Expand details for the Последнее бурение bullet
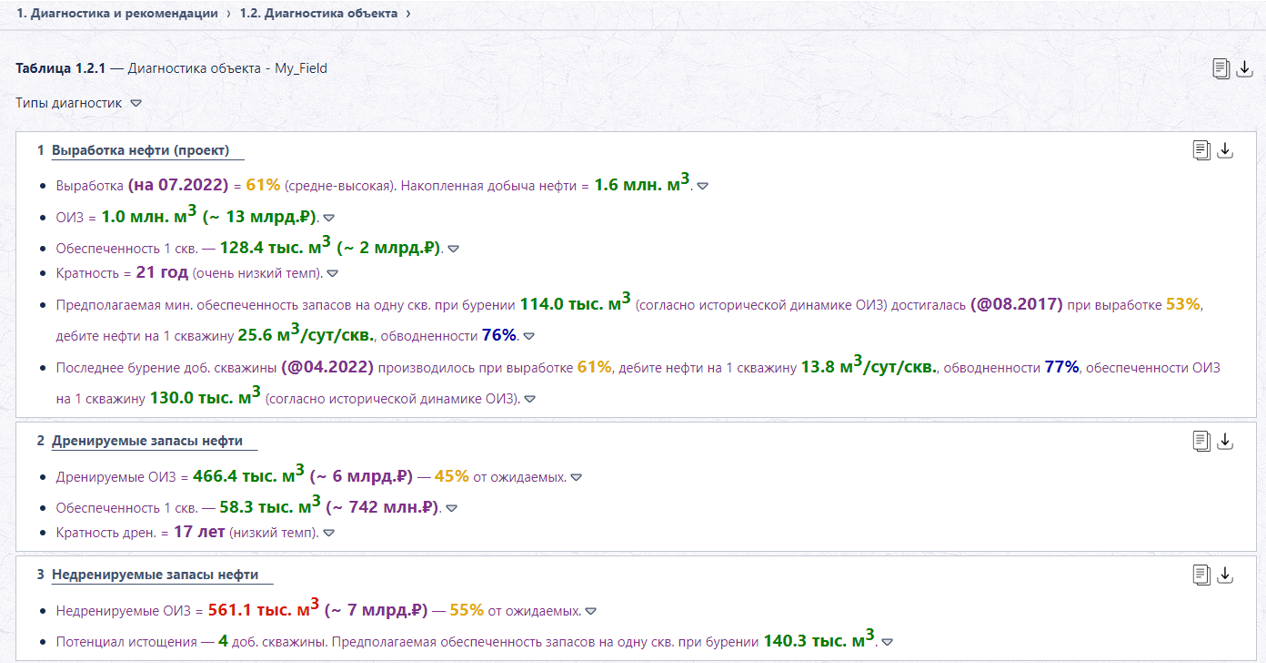This screenshot has height=663, width=1266. click(530, 400)
